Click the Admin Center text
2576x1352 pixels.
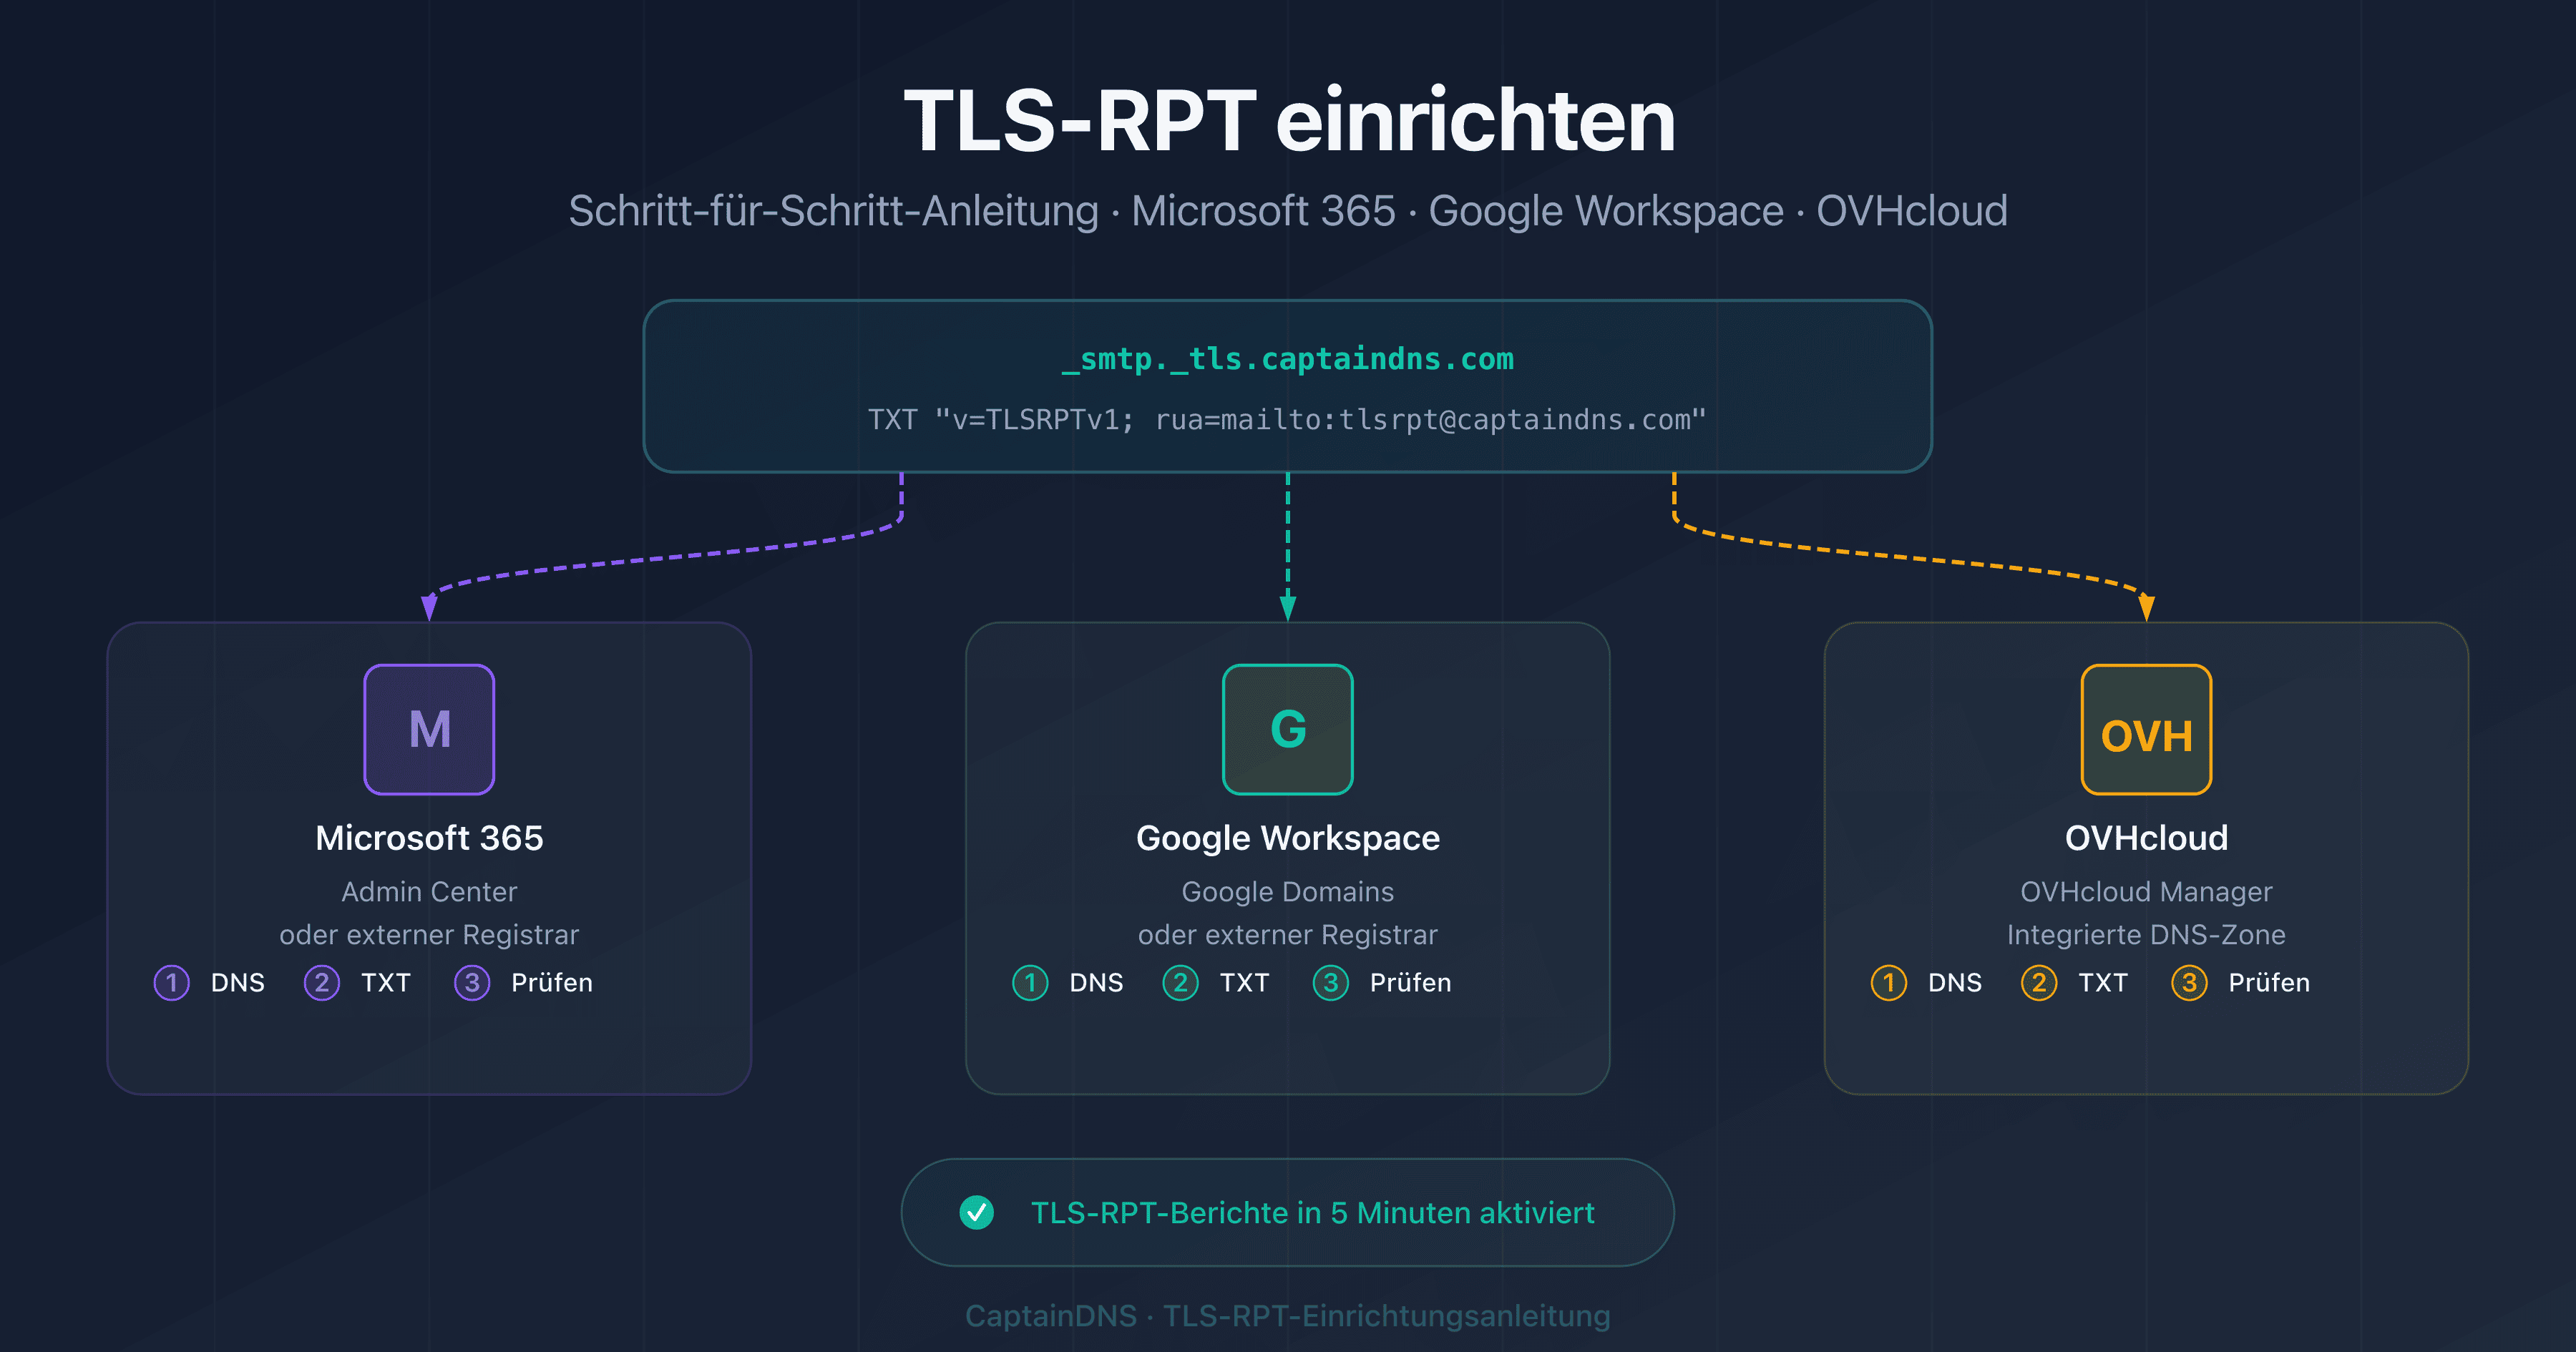(429, 891)
